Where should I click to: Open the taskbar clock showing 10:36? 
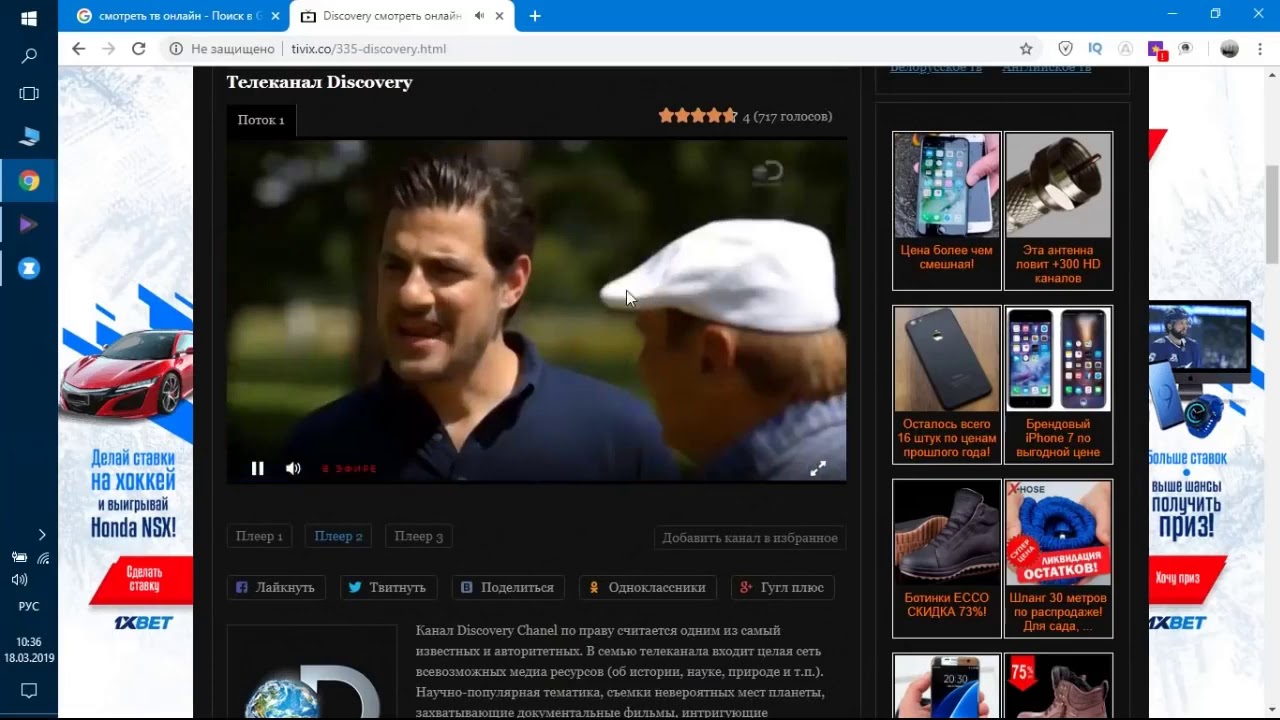point(29,650)
